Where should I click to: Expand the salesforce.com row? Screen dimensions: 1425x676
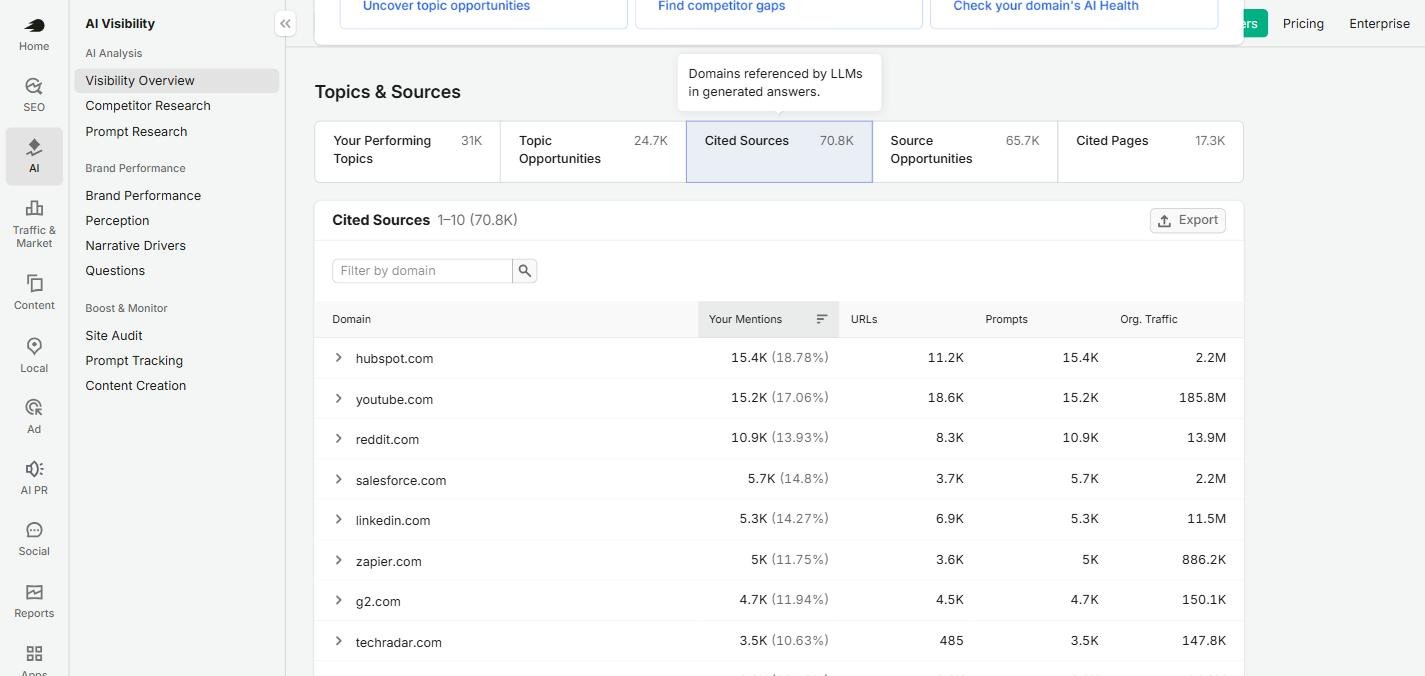tap(339, 479)
